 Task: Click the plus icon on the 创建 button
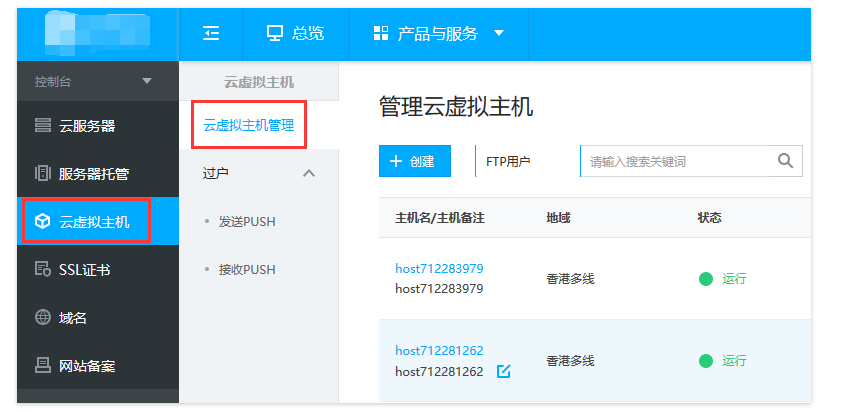396,161
